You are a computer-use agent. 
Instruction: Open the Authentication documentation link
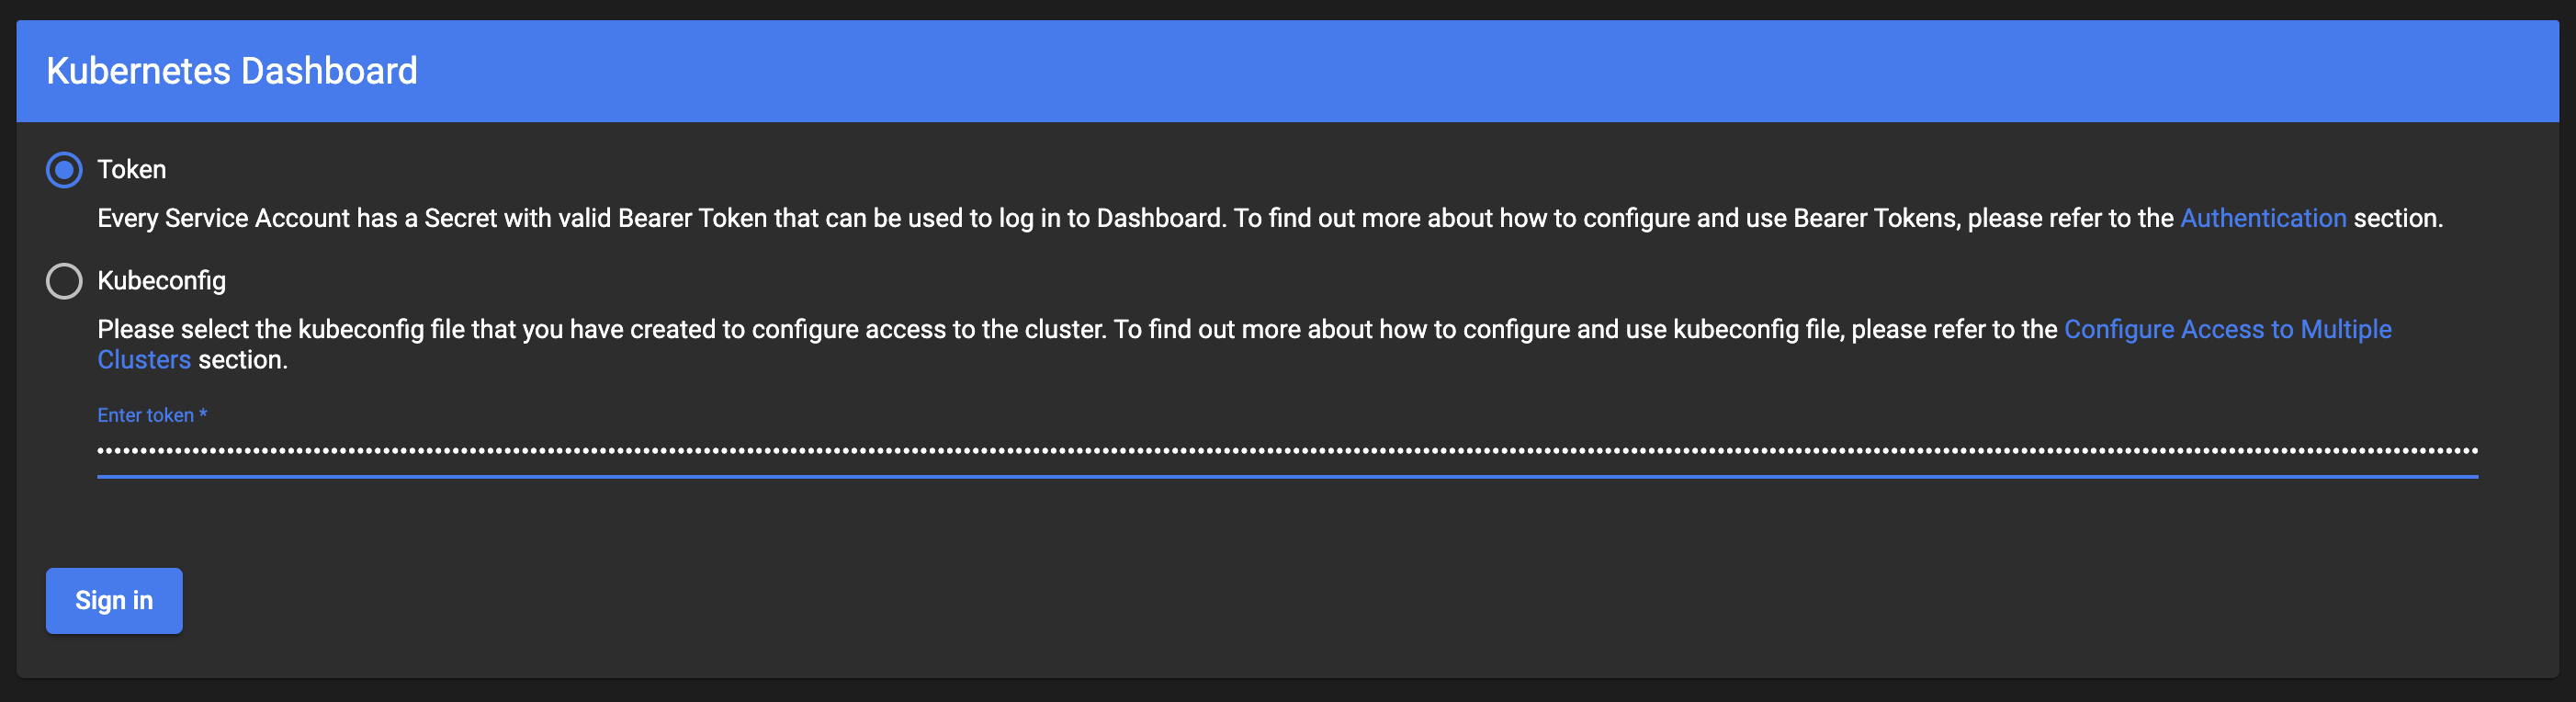2262,218
